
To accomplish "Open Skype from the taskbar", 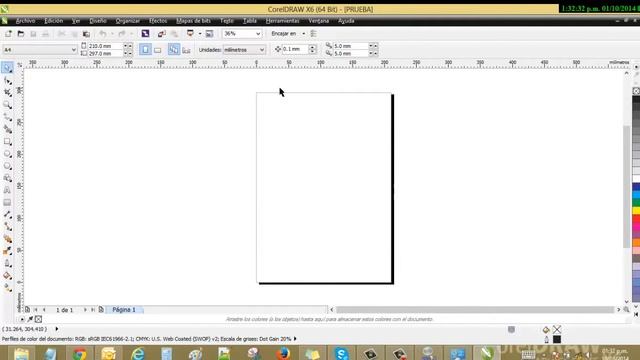I will pyautogui.click(x=341, y=353).
